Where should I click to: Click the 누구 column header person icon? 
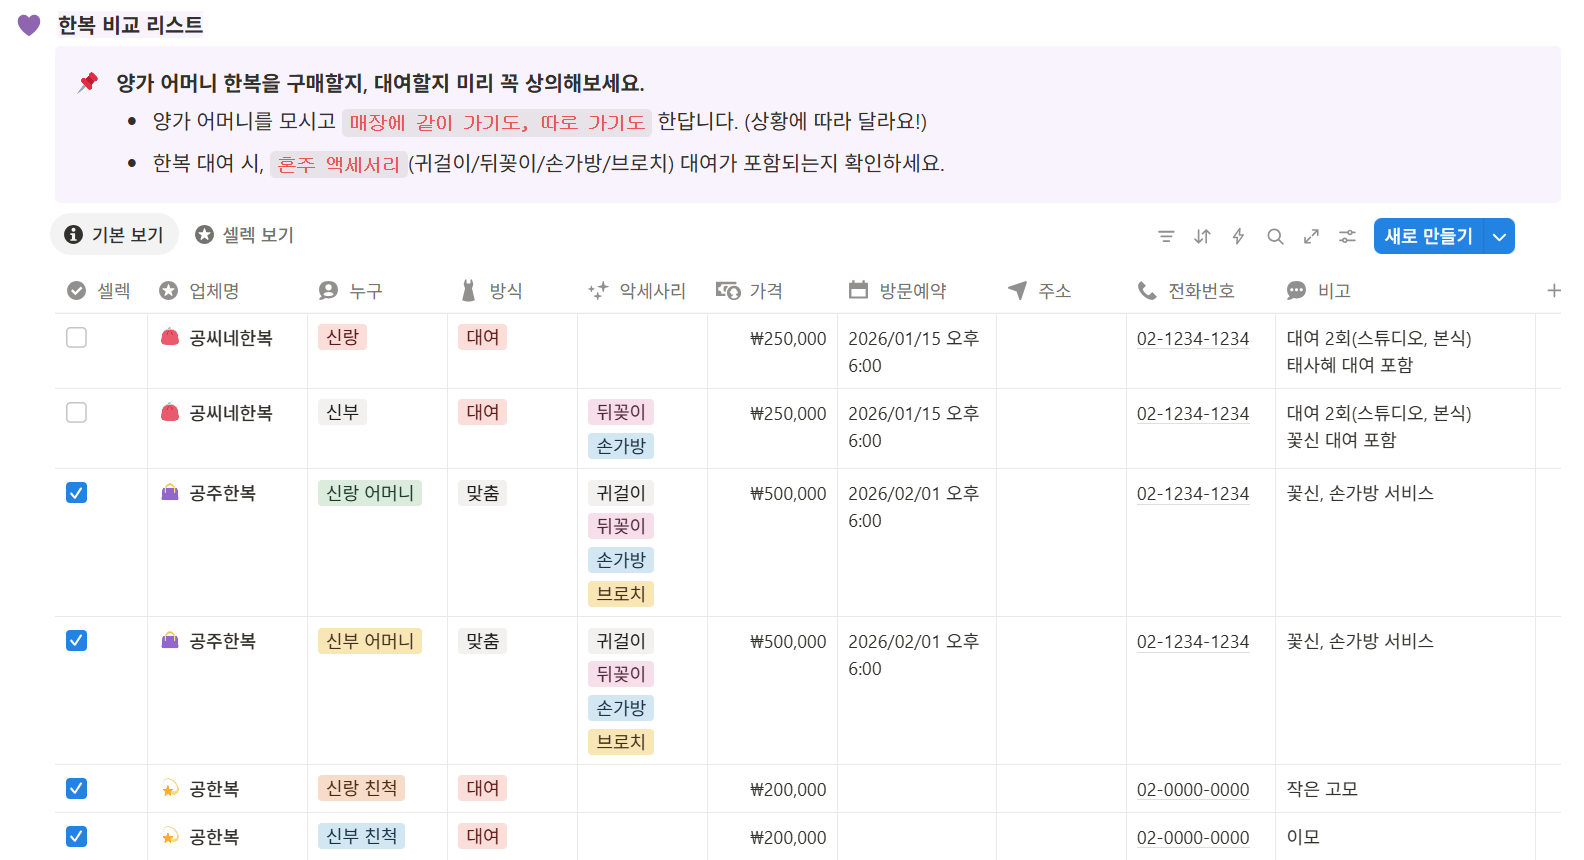point(328,291)
